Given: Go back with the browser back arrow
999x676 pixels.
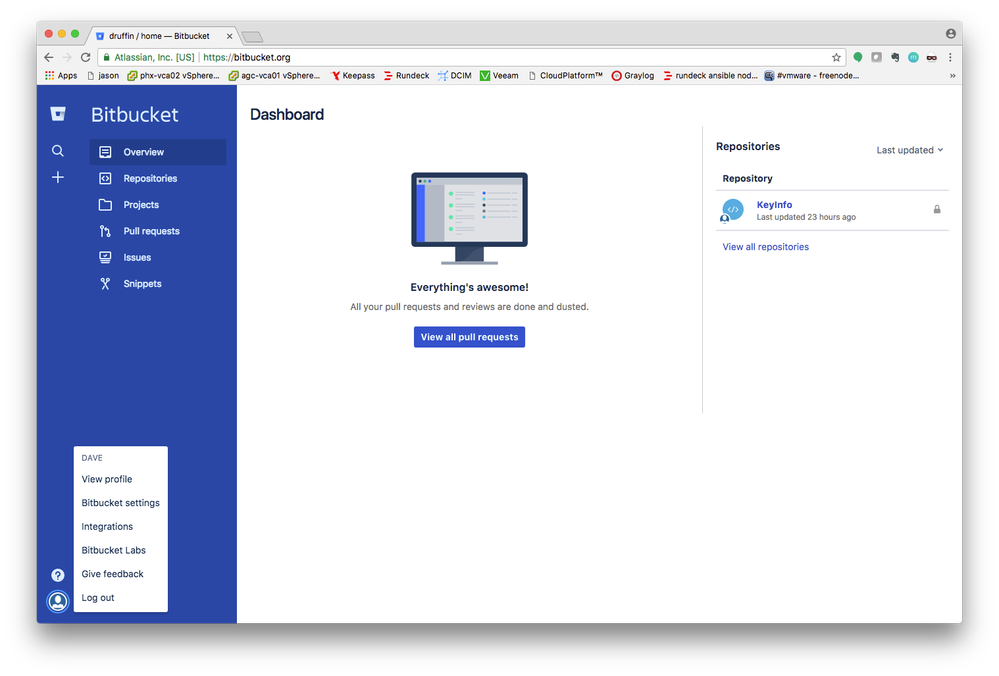Looking at the screenshot, I should coord(49,57).
